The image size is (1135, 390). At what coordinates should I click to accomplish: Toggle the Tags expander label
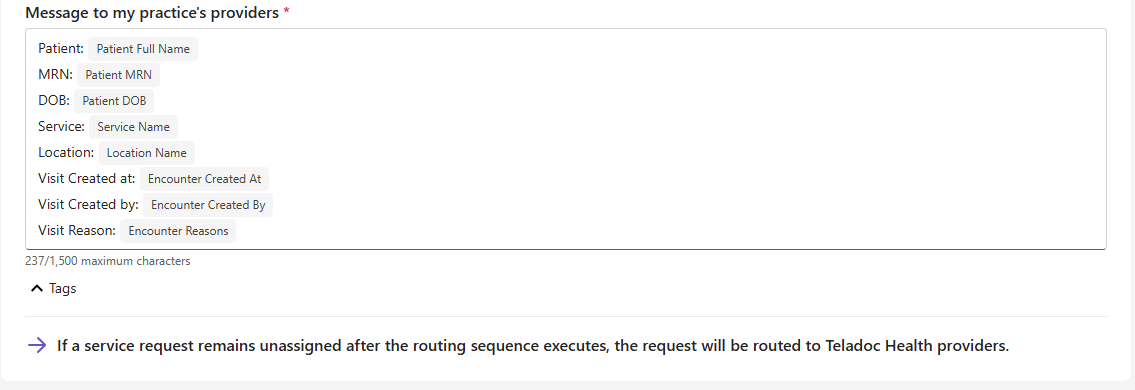[x=62, y=289]
